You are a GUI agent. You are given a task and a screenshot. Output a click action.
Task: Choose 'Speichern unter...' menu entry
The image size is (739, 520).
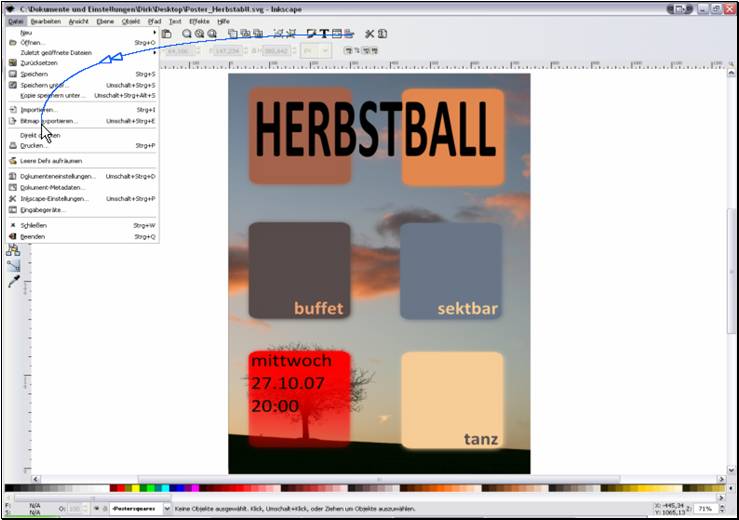pyautogui.click(x=42, y=85)
